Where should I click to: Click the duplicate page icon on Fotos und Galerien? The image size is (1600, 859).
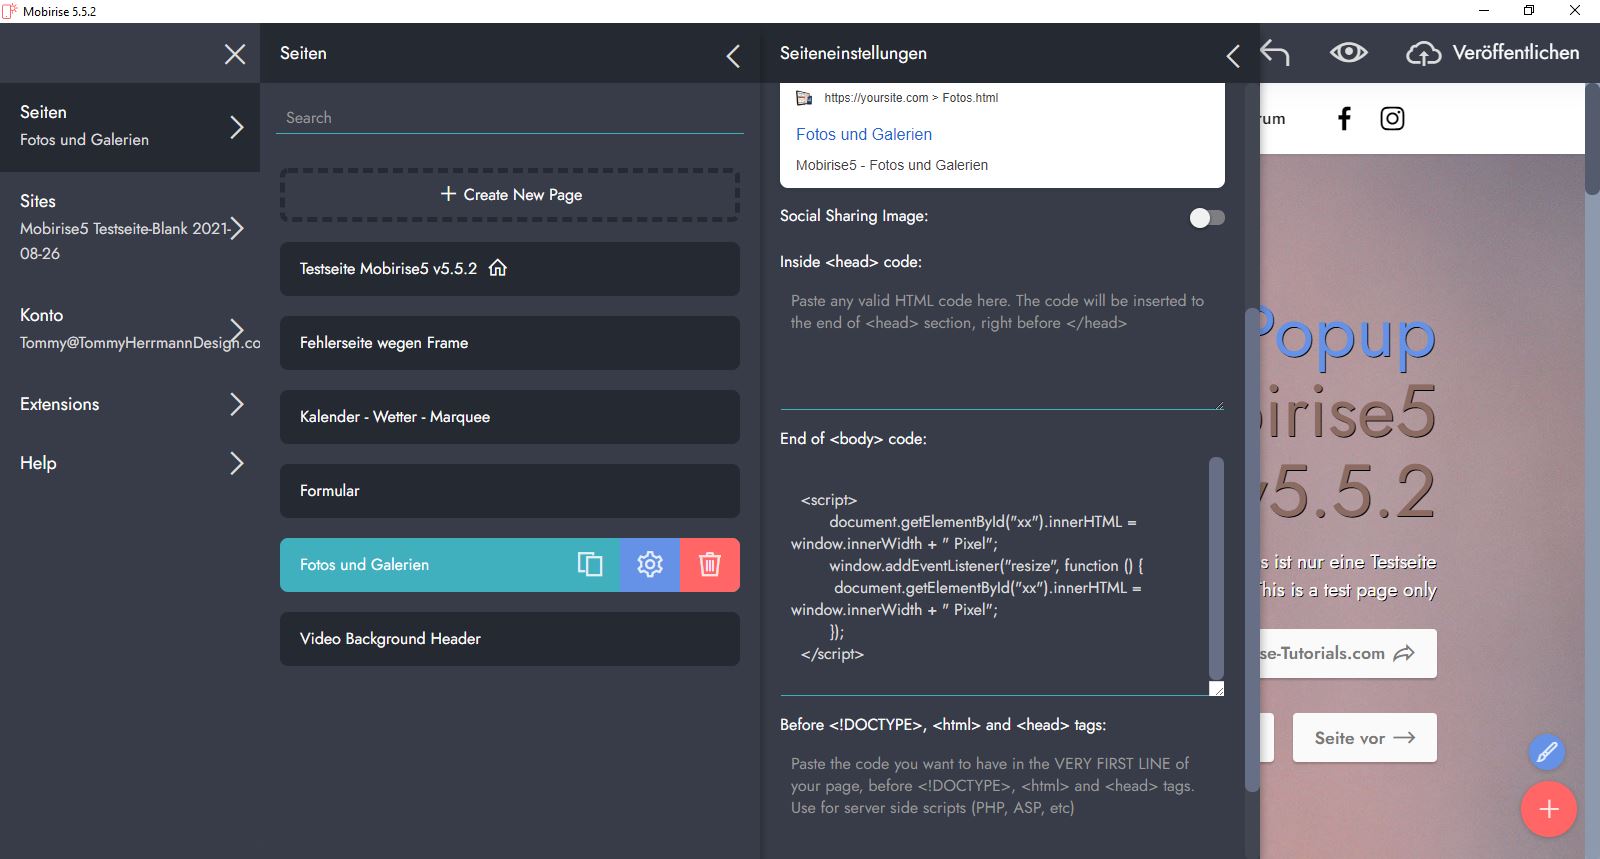[x=590, y=565]
